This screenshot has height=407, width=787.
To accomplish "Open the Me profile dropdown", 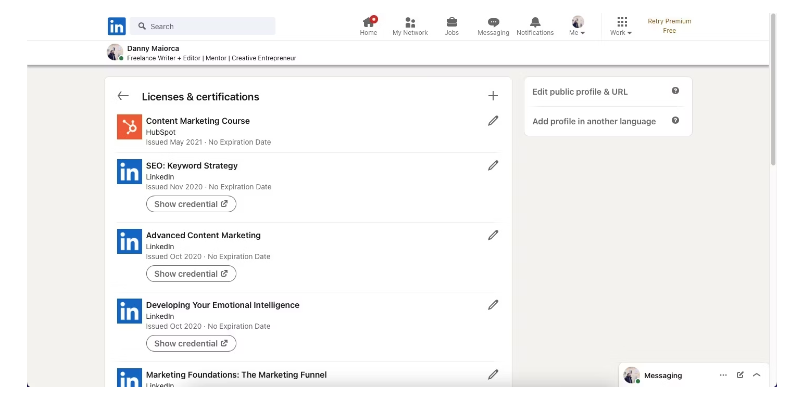I will tap(577, 26).
